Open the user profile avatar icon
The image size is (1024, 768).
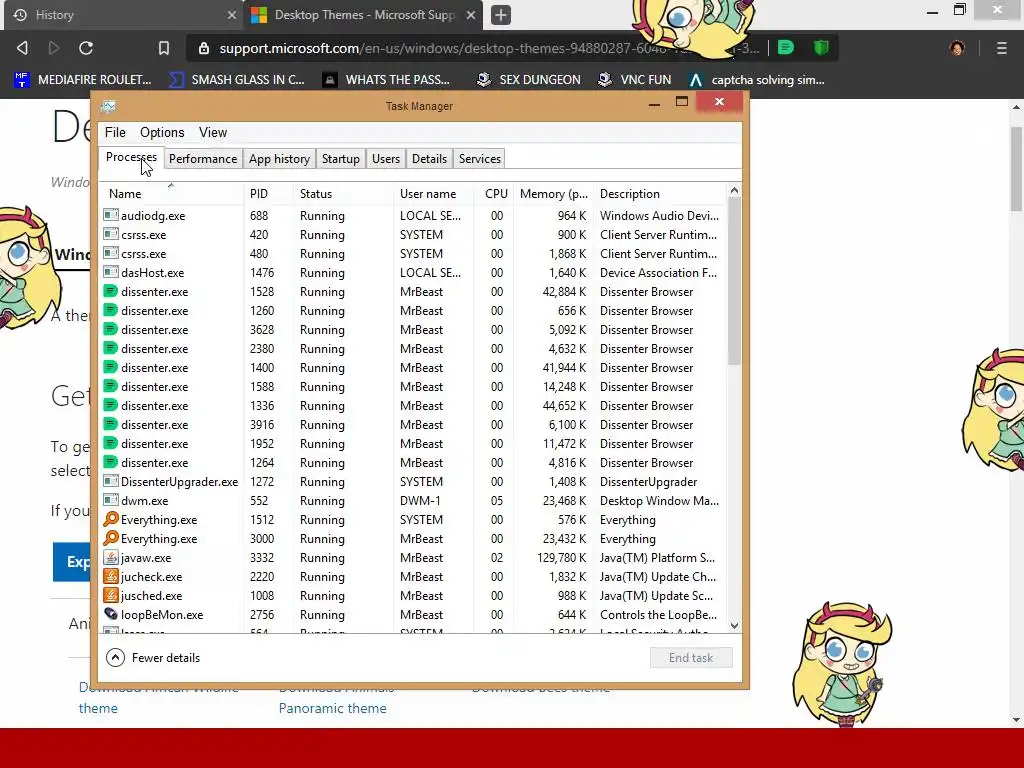coord(957,48)
